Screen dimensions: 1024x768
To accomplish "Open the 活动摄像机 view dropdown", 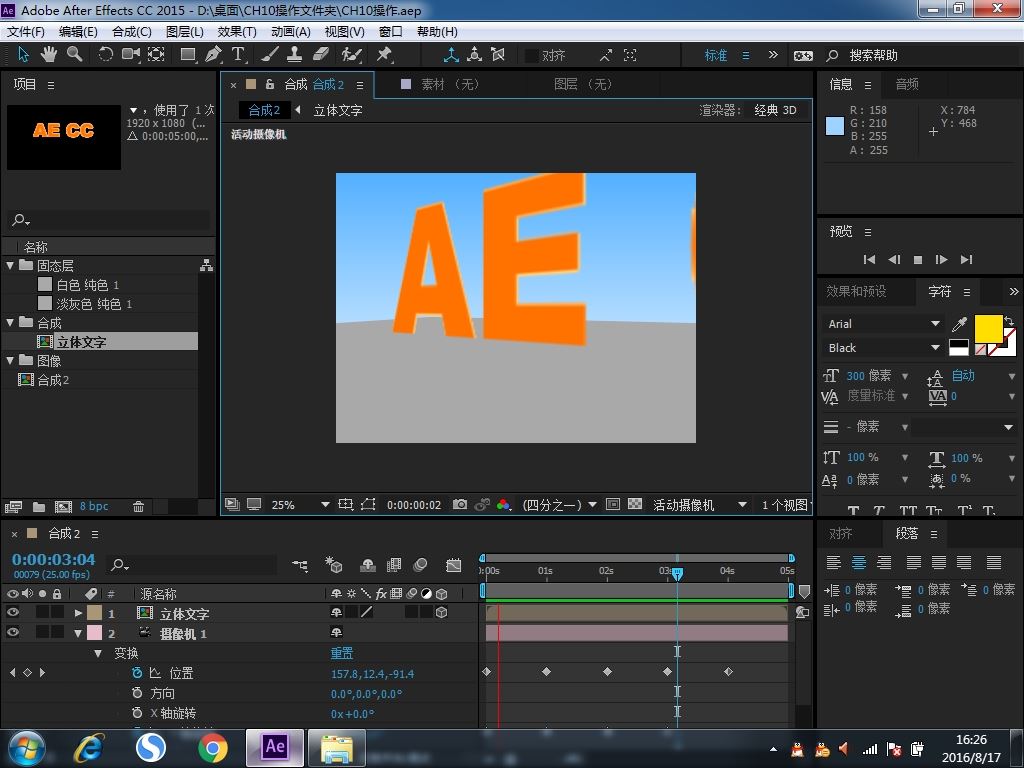I will 699,505.
